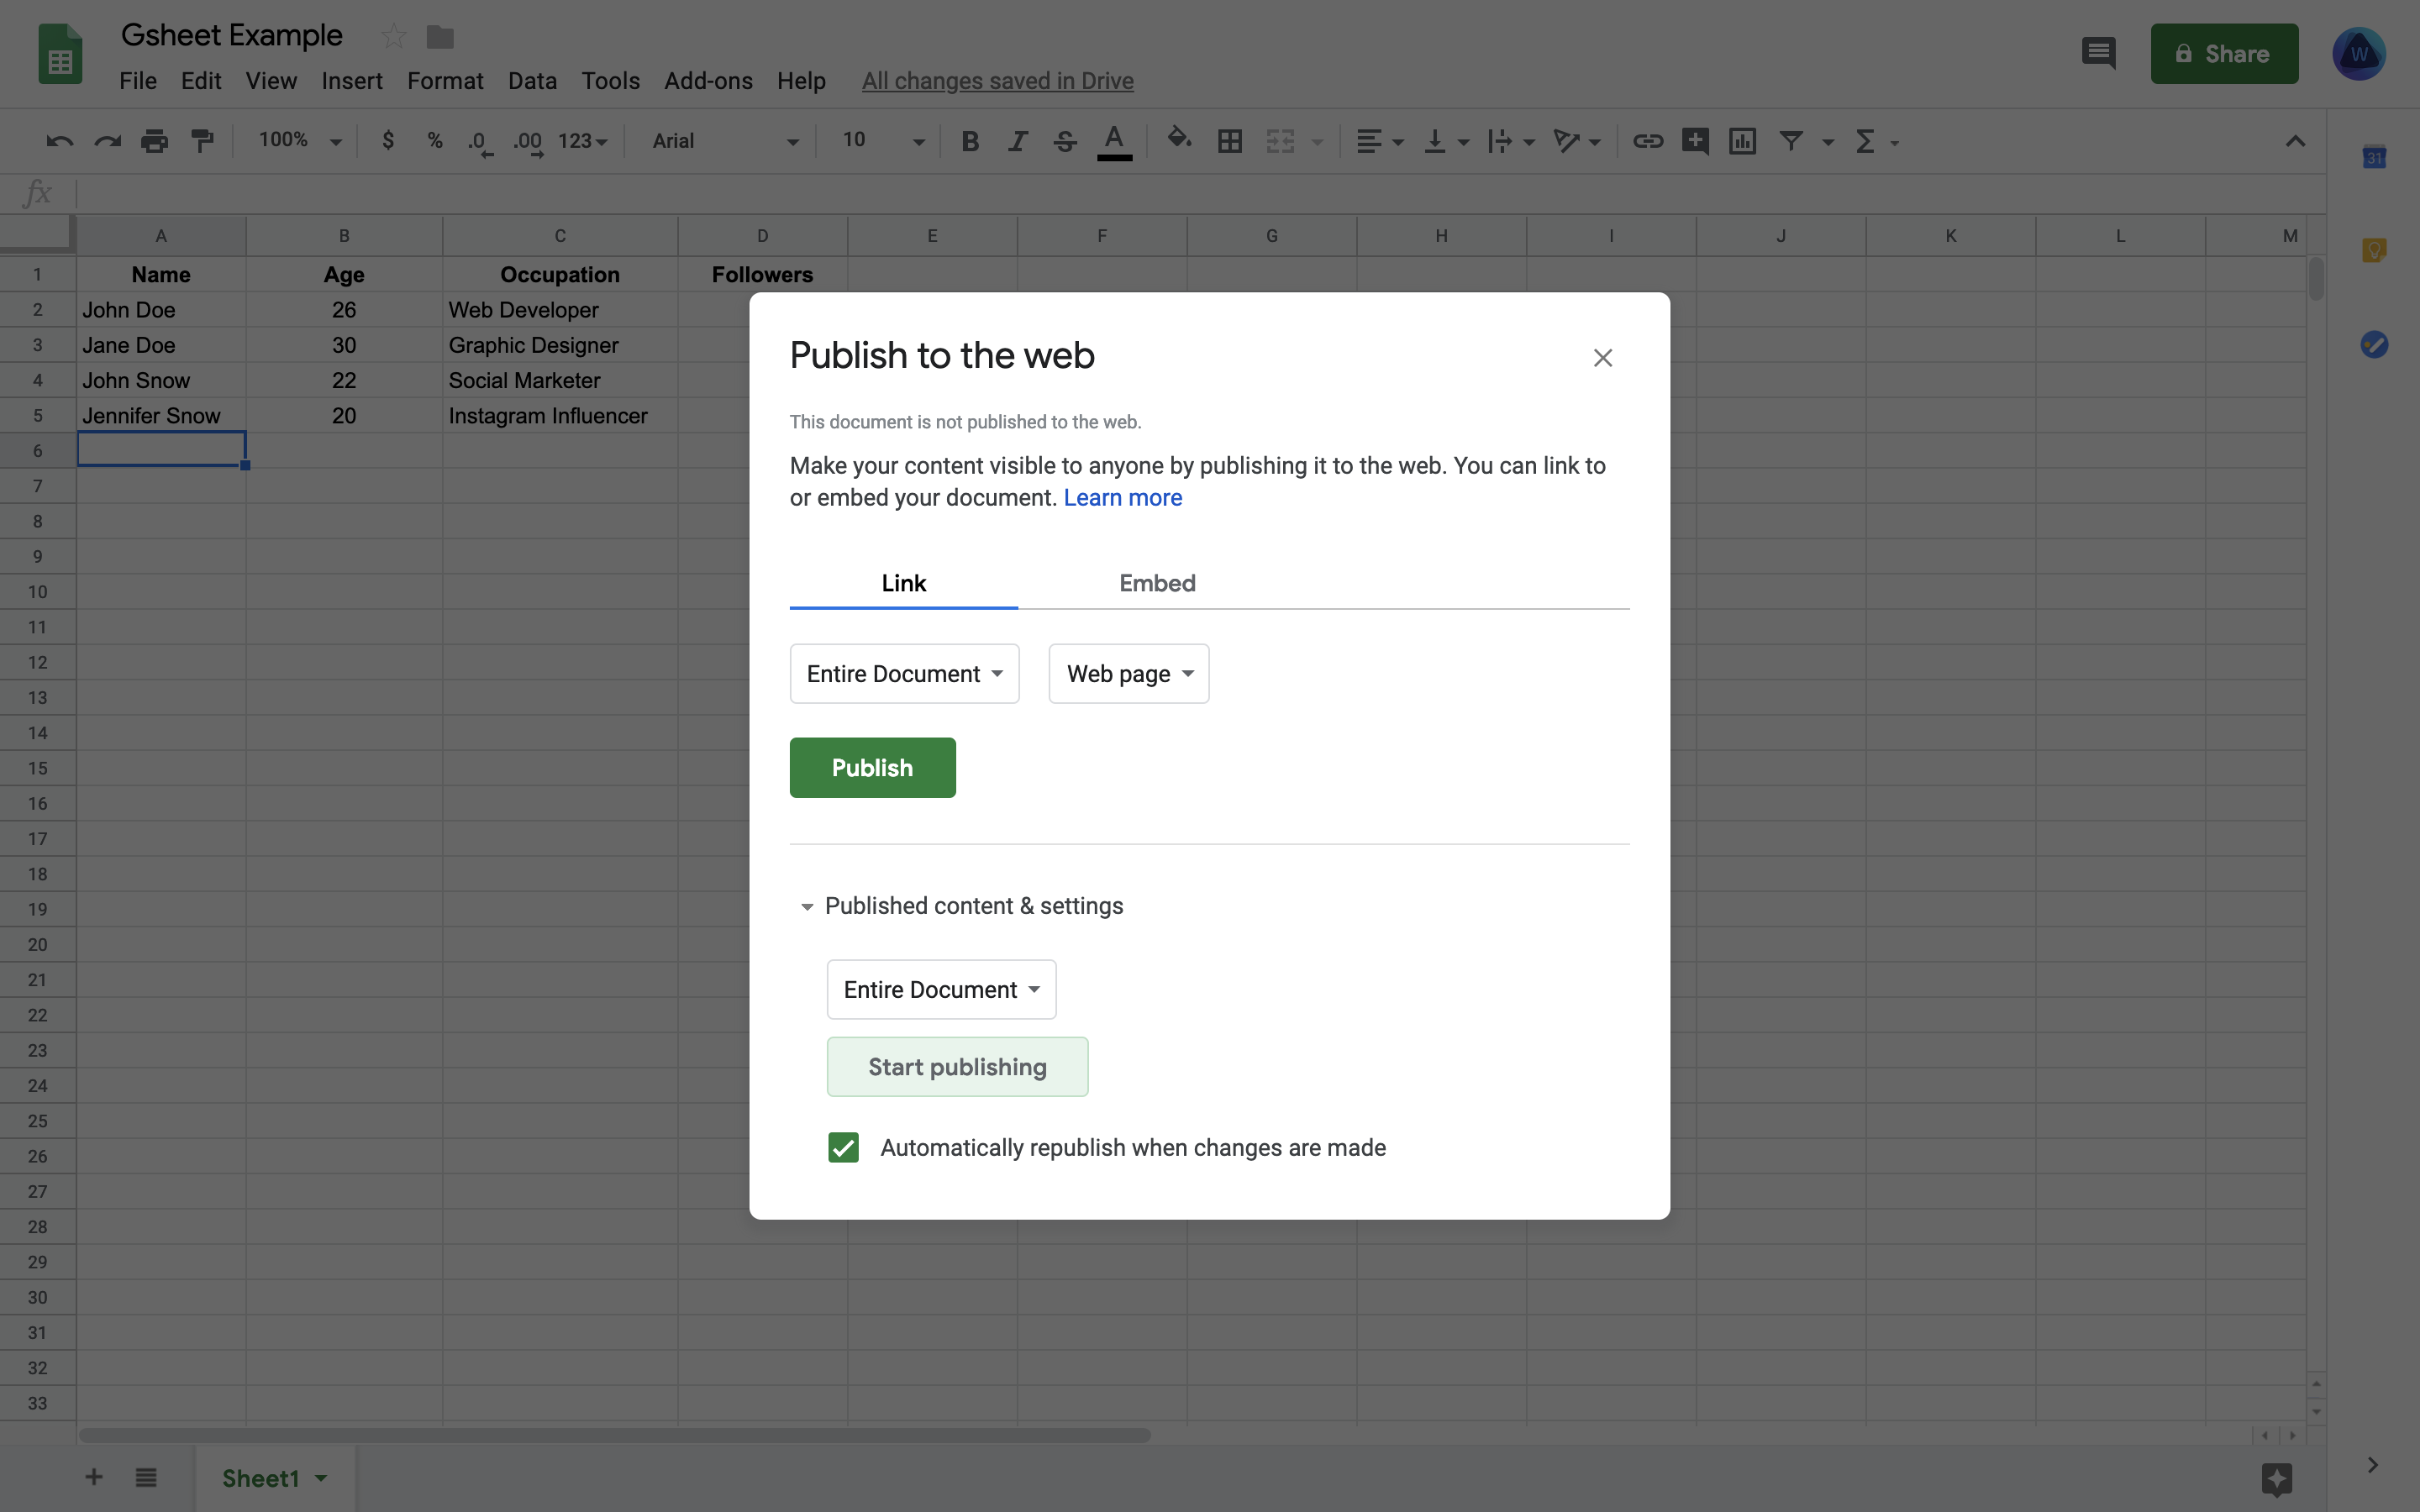Apply percent format icon
2420x1512 pixels.
(x=435, y=141)
